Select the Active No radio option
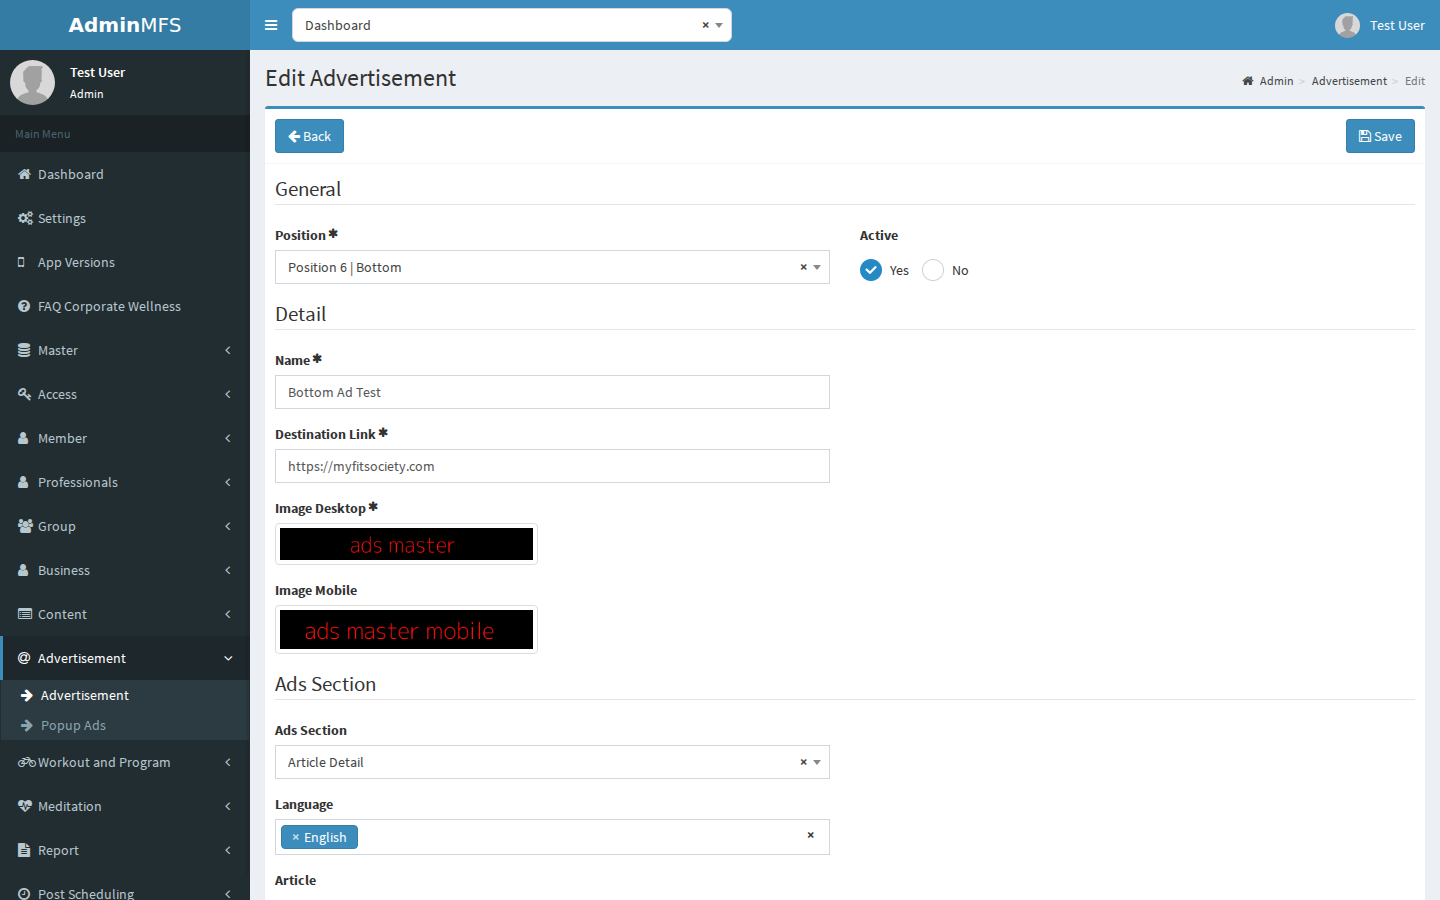The width and height of the screenshot is (1440, 900). coord(933,270)
